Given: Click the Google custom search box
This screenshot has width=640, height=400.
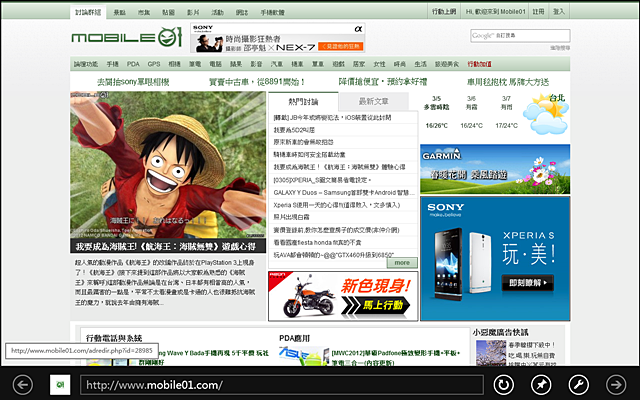Looking at the screenshot, I should tap(520, 36).
